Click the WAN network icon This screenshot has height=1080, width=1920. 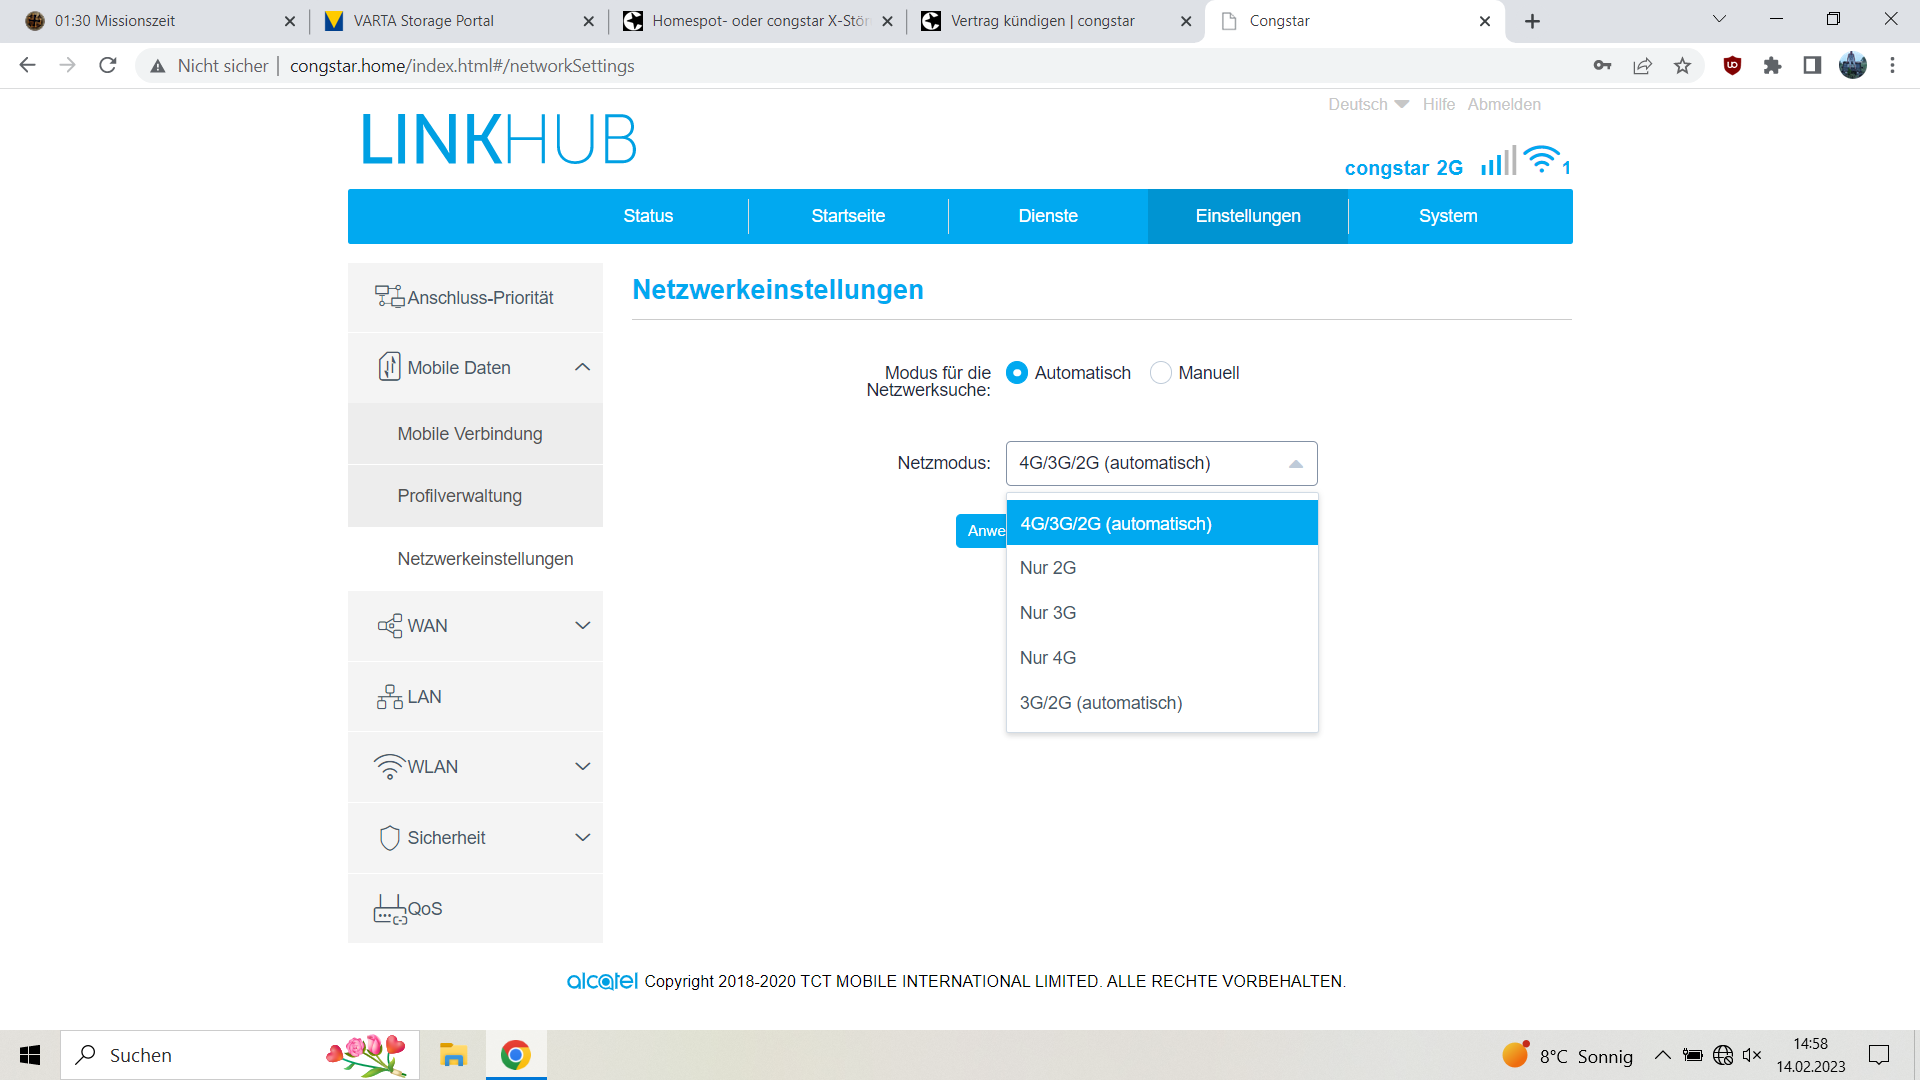click(x=389, y=626)
